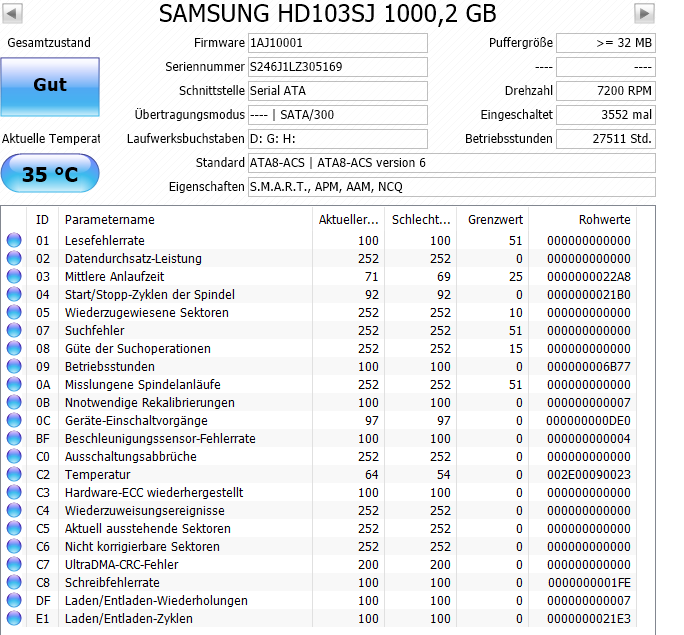
Task: Click status icon for Laden/Entladen-Zyklen row
Action: coord(14,618)
